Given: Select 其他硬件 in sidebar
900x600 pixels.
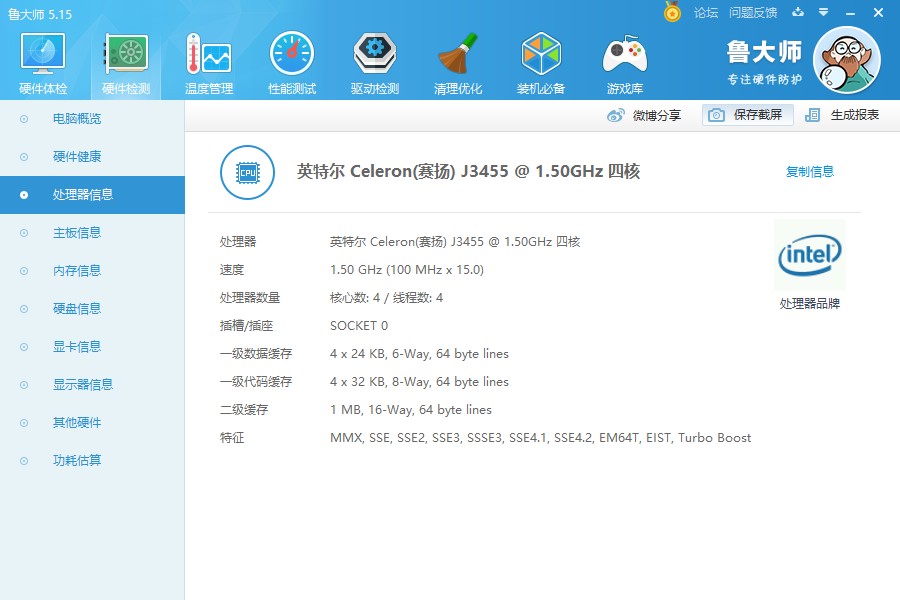Looking at the screenshot, I should point(92,423).
